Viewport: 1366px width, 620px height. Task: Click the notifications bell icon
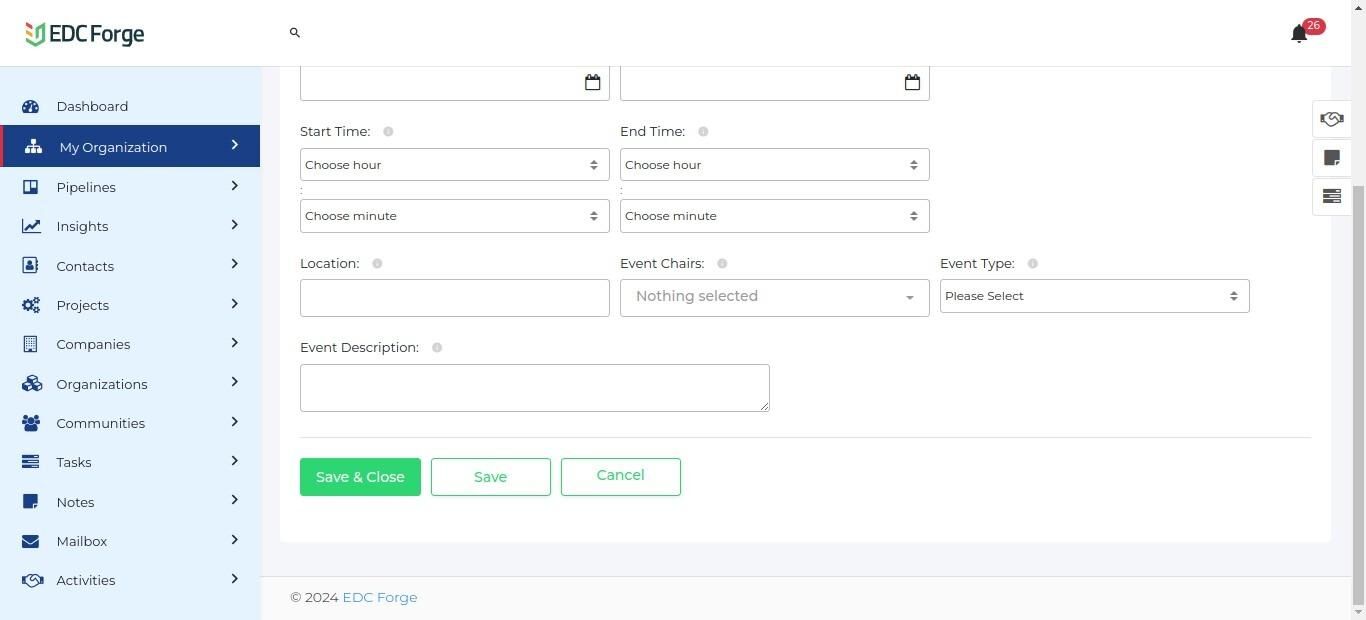click(x=1299, y=34)
